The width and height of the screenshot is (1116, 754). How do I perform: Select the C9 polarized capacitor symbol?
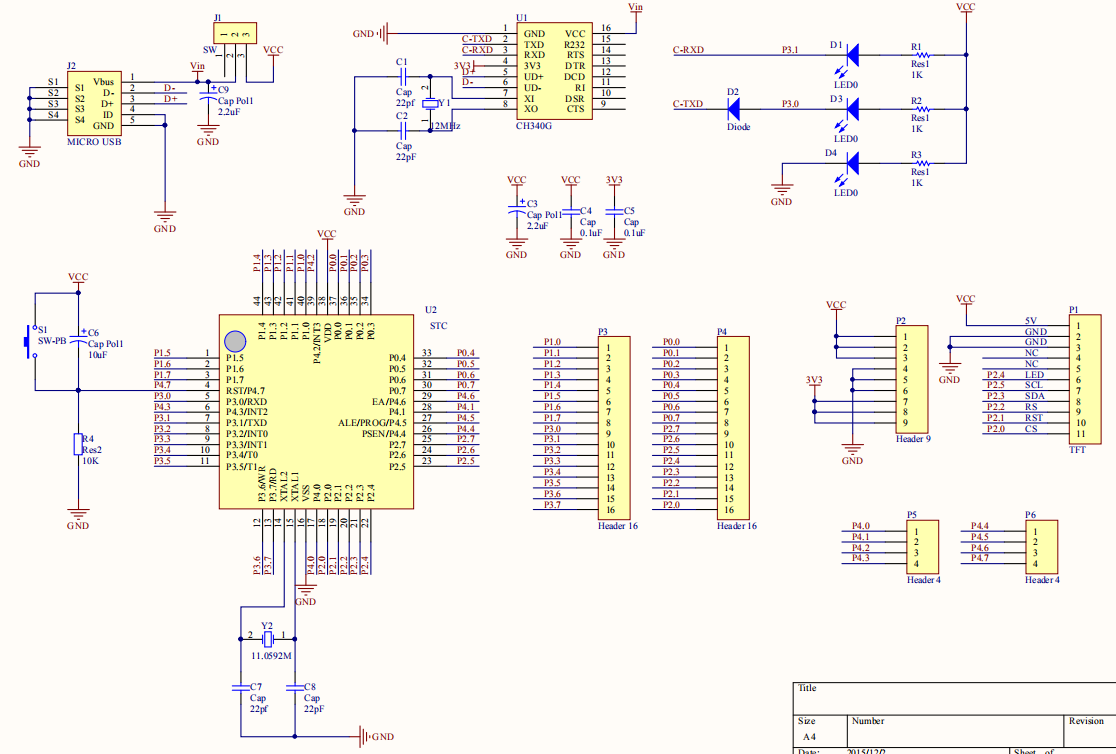(x=208, y=93)
